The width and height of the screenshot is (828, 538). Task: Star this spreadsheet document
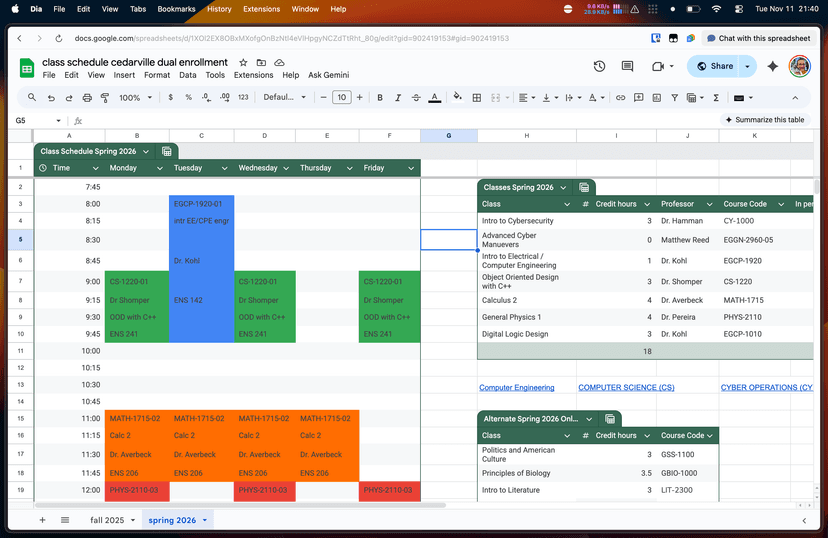point(243,62)
